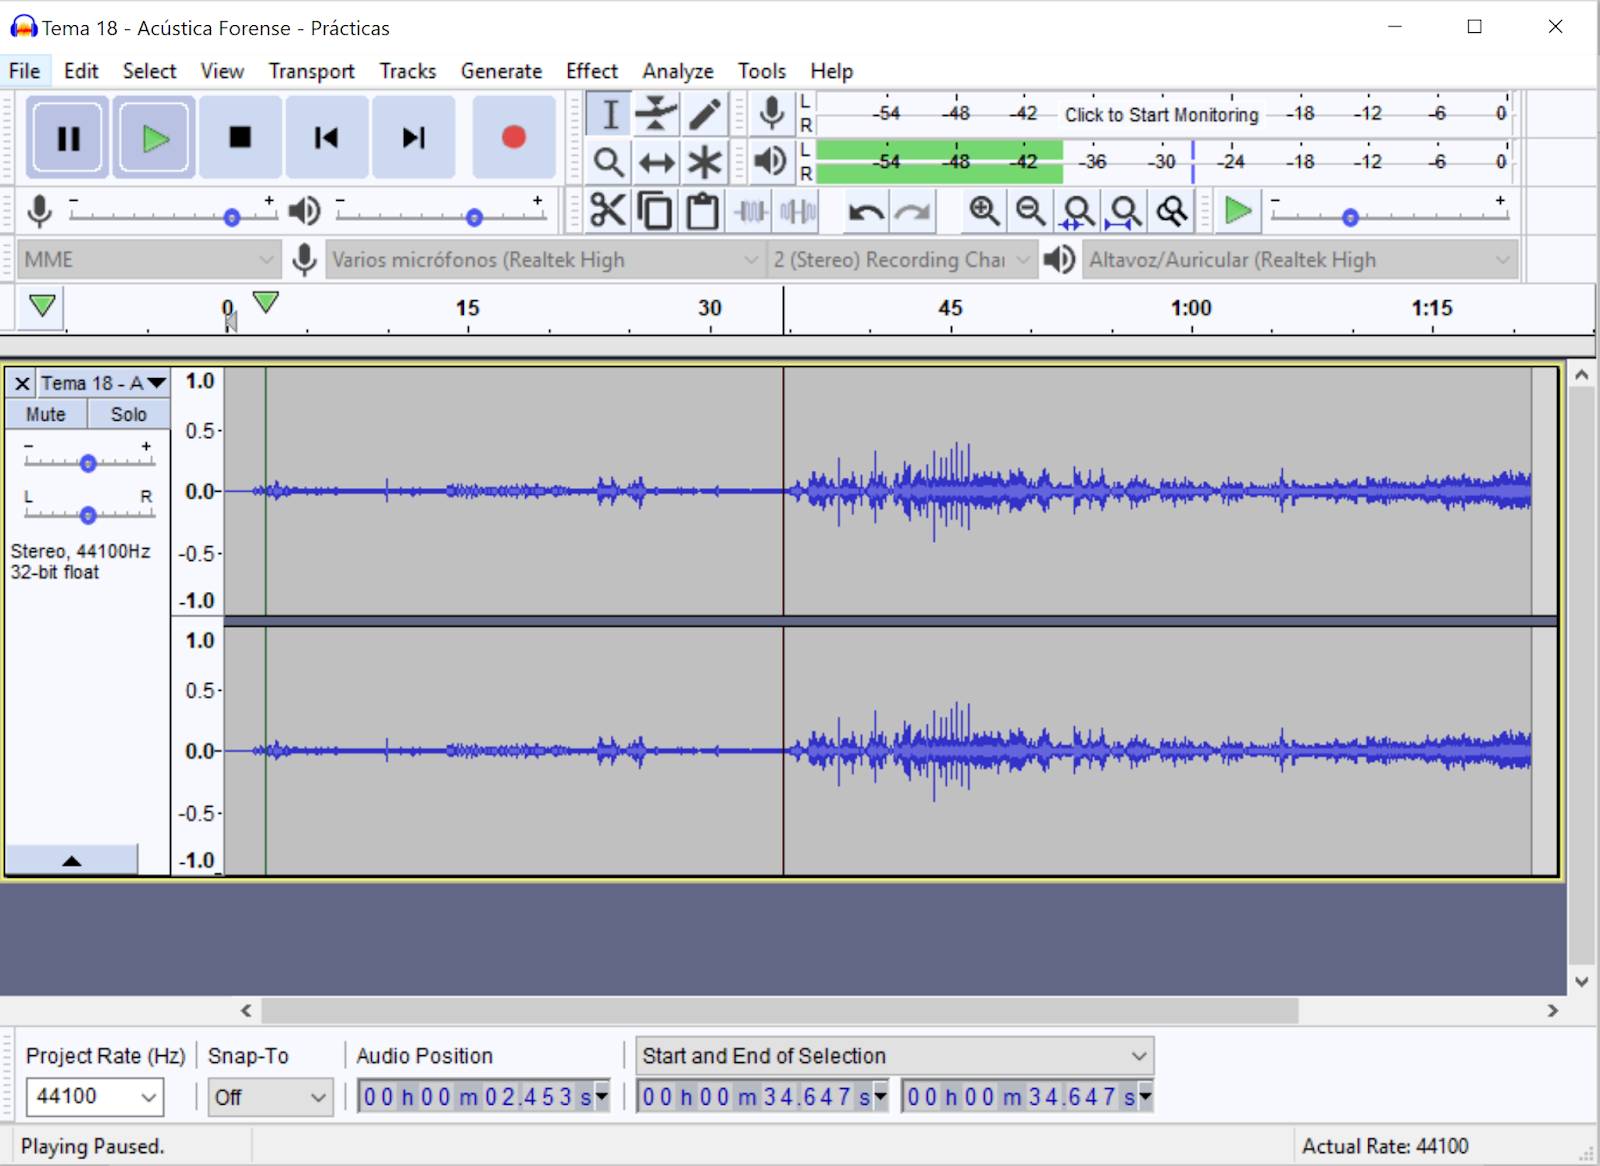Select the Selection (I-beam) tool
The width and height of the screenshot is (1600, 1166).
pos(609,114)
